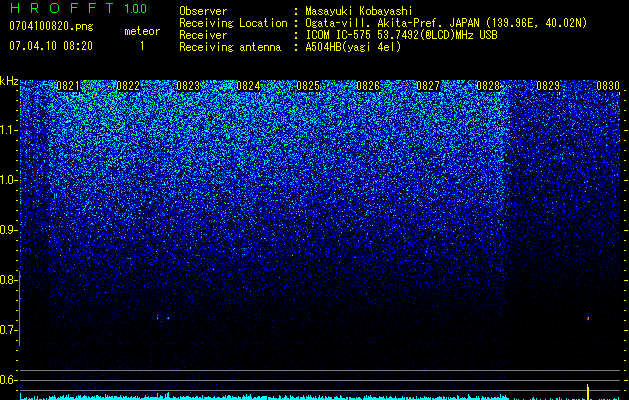
Task: Click the 0830 time marker
Action: click(608, 86)
